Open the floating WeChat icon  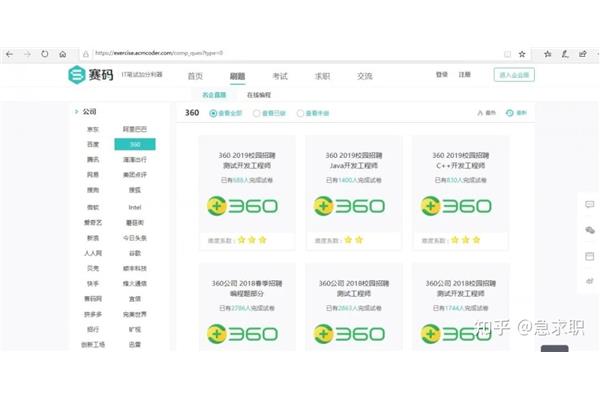pos(590,230)
